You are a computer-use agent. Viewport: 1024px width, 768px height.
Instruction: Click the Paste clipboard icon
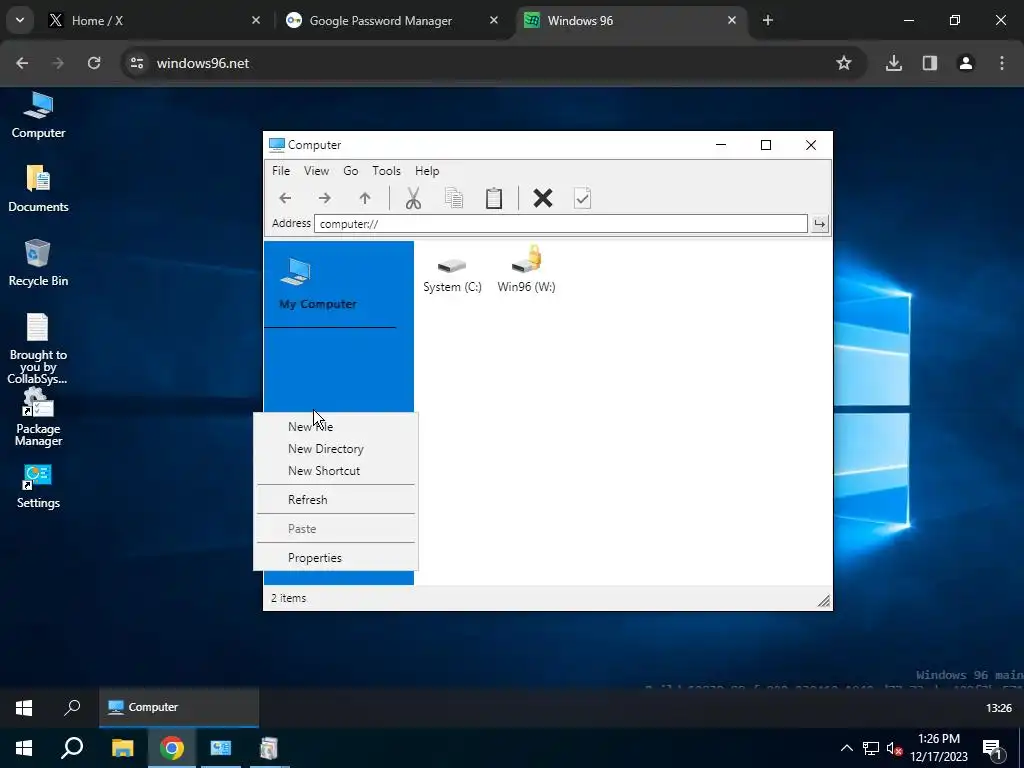click(494, 198)
